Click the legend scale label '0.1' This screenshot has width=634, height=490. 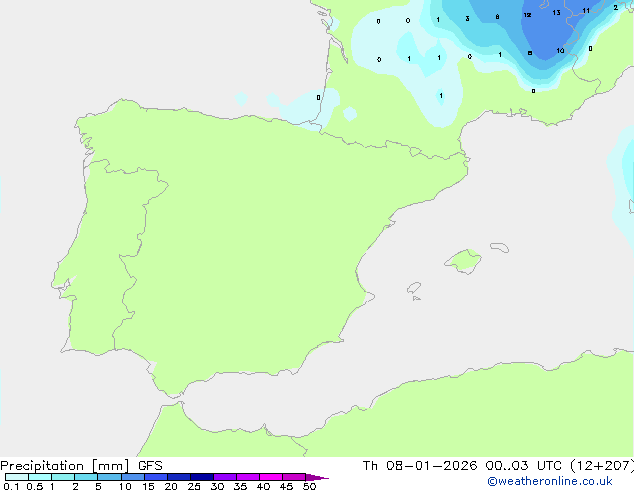(x=11, y=486)
